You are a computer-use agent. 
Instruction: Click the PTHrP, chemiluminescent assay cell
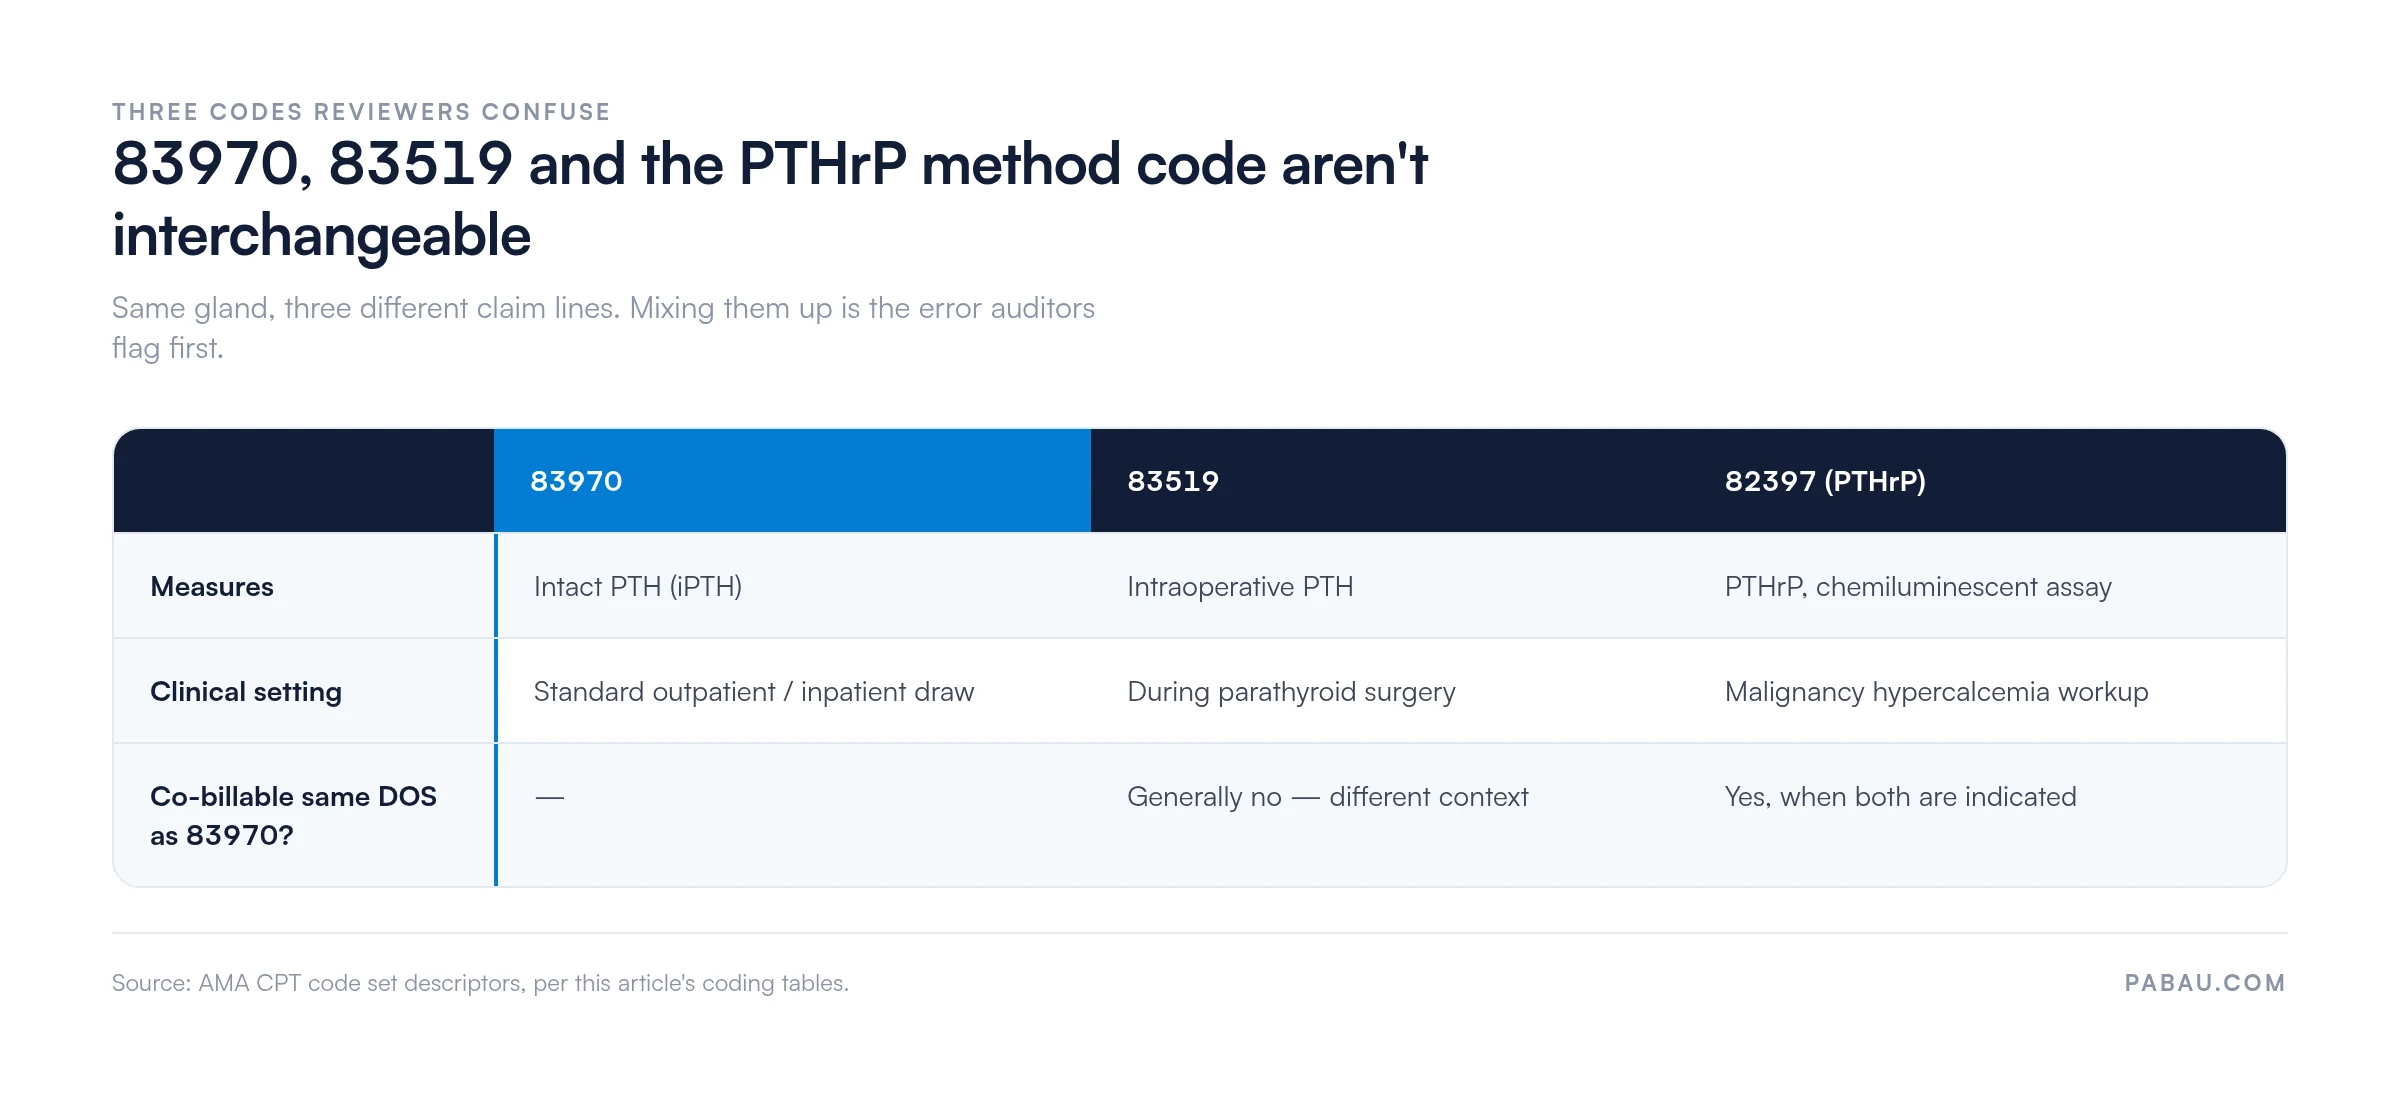pos(1918,587)
